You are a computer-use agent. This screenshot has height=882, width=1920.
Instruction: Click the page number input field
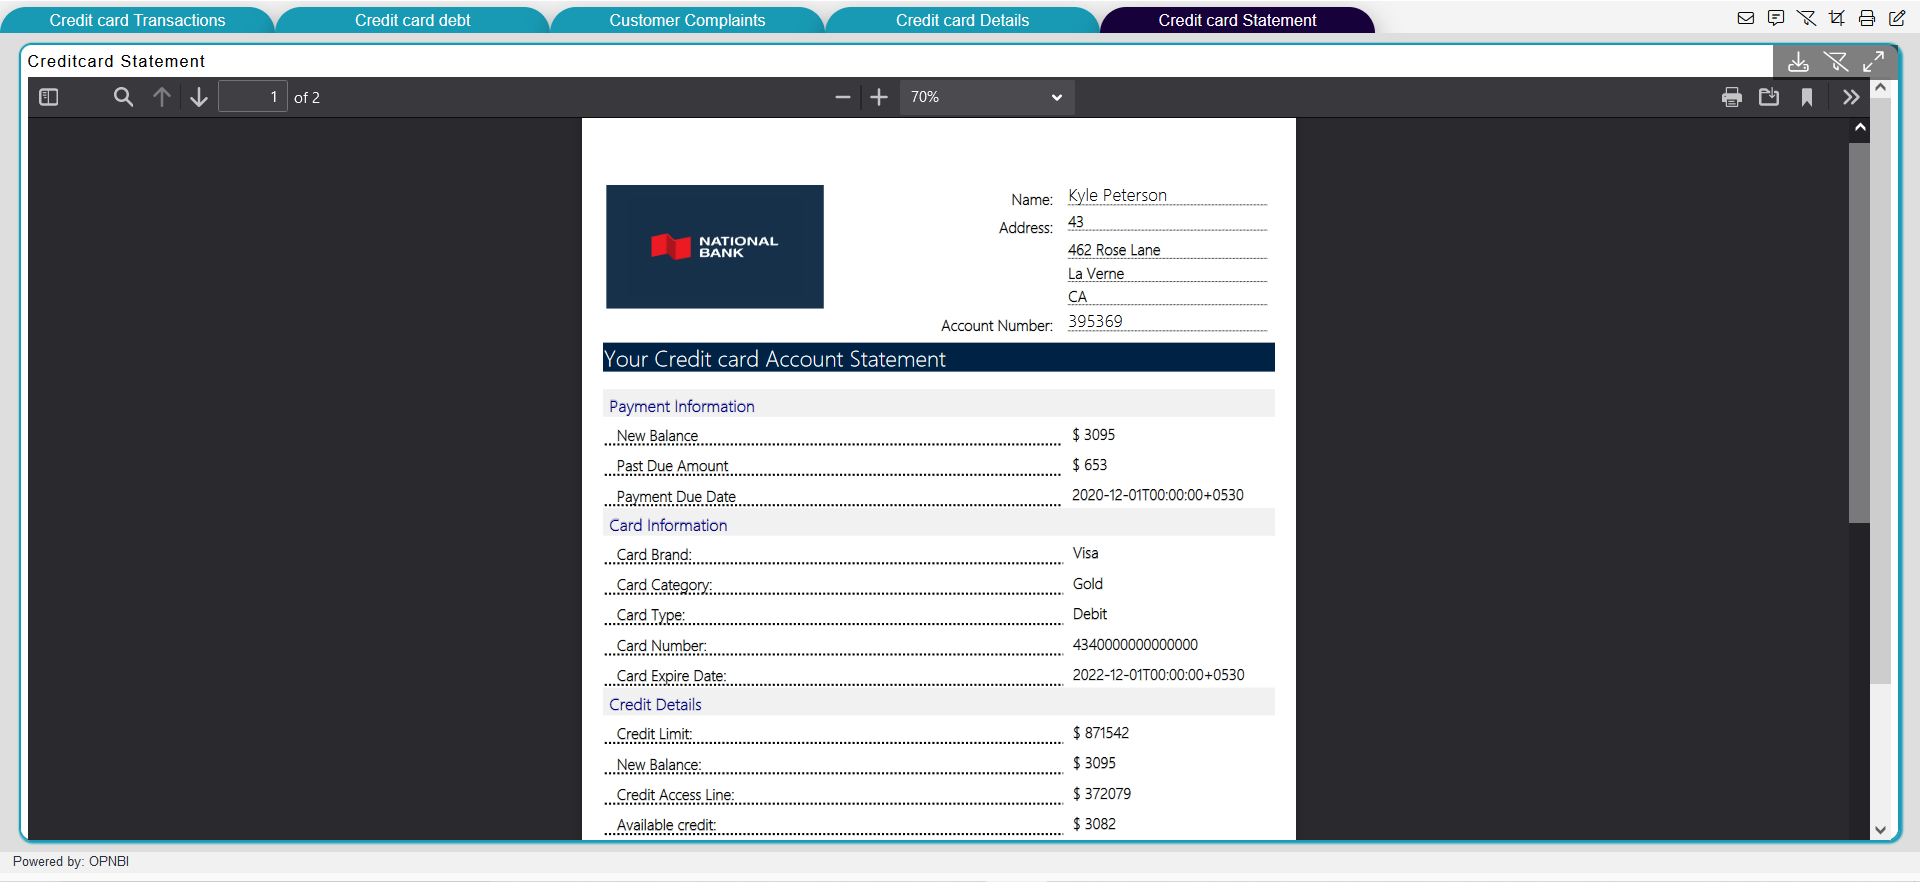click(253, 97)
